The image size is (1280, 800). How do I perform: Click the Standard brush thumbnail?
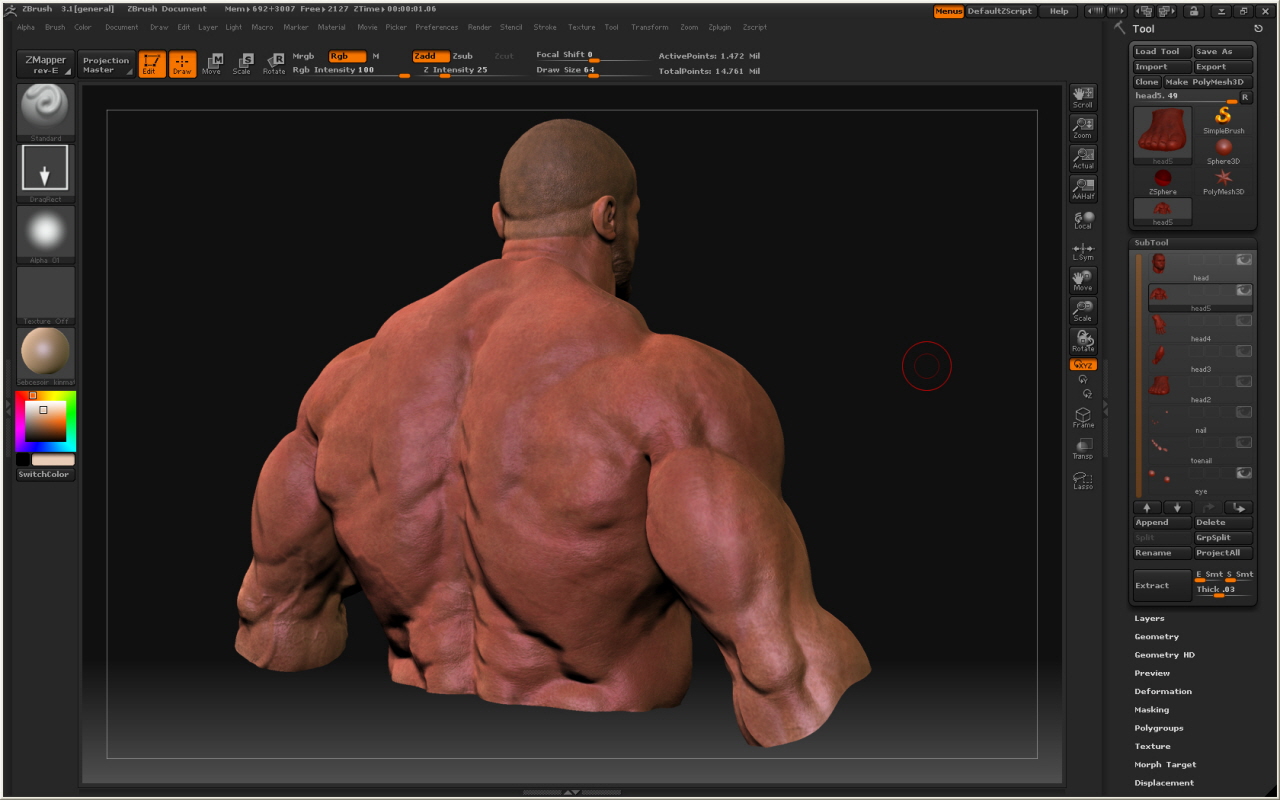pos(45,111)
